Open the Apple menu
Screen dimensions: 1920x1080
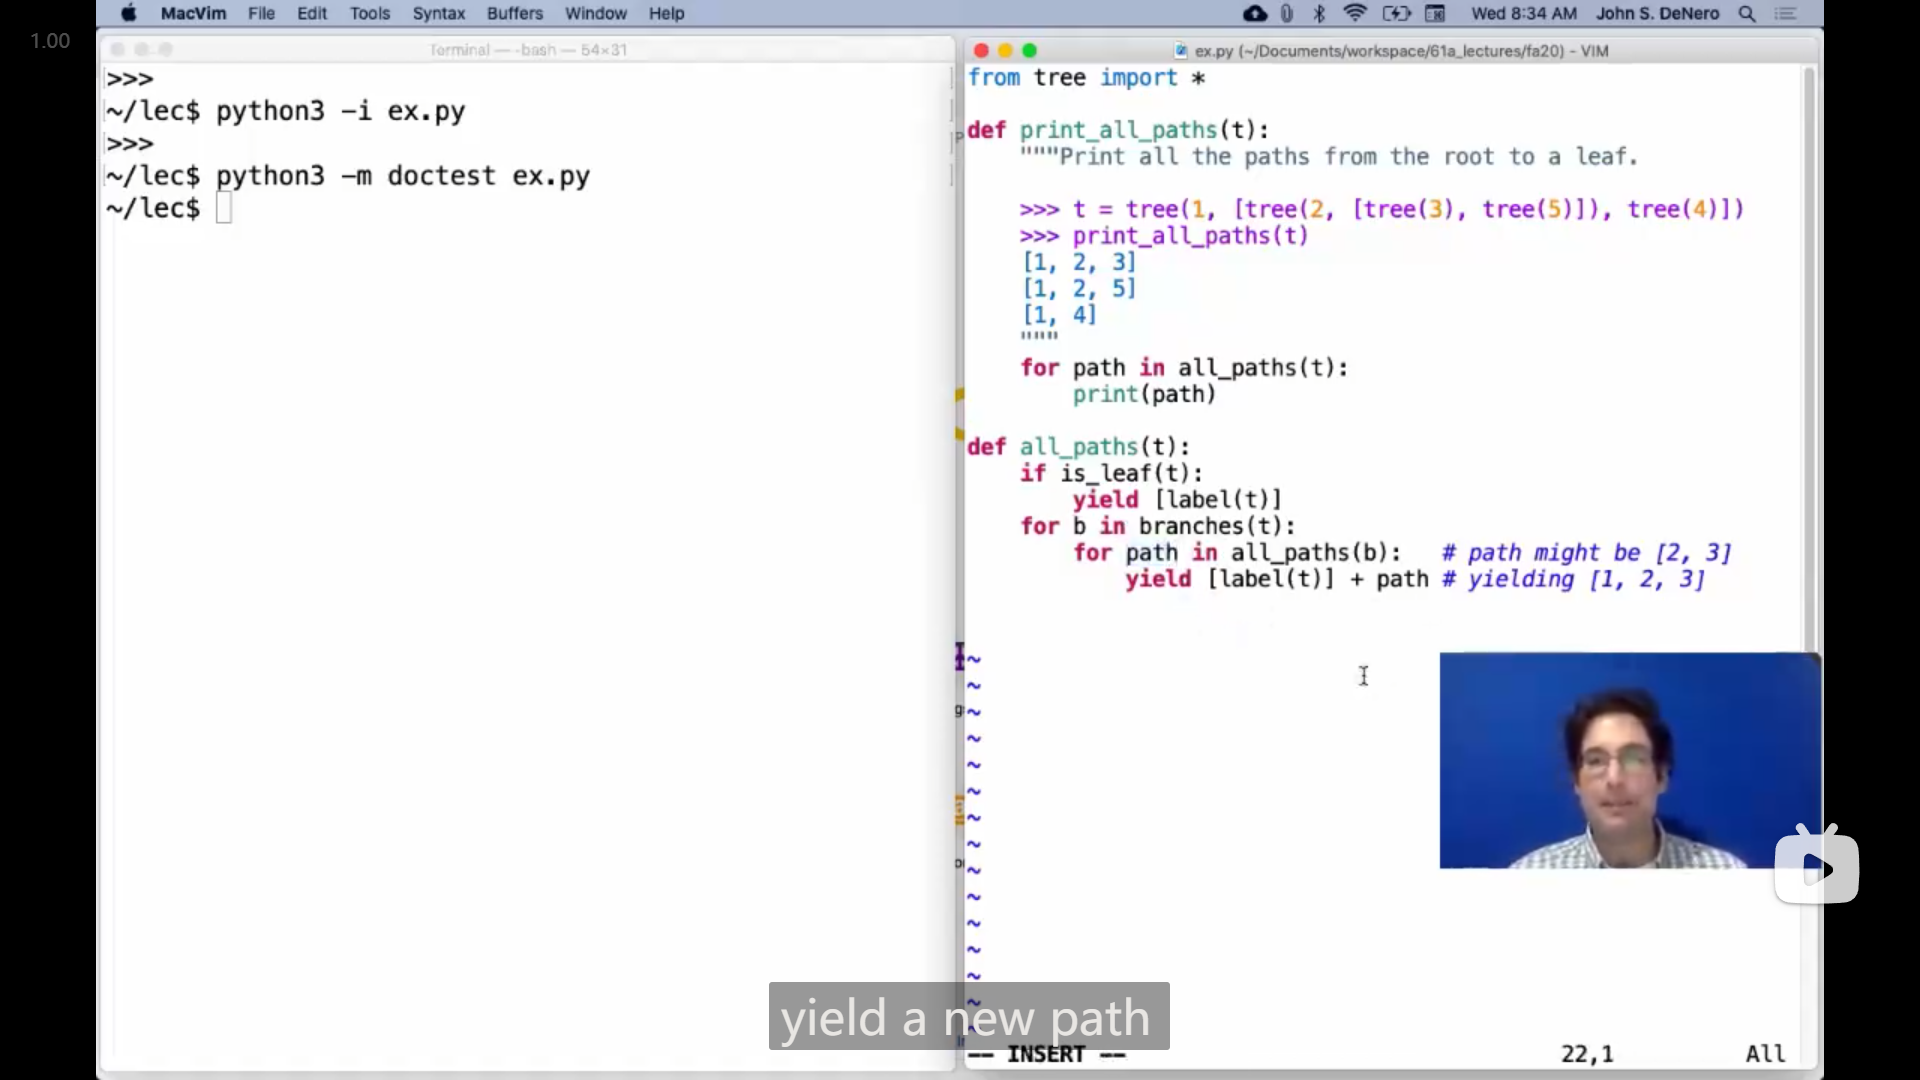[x=129, y=13]
